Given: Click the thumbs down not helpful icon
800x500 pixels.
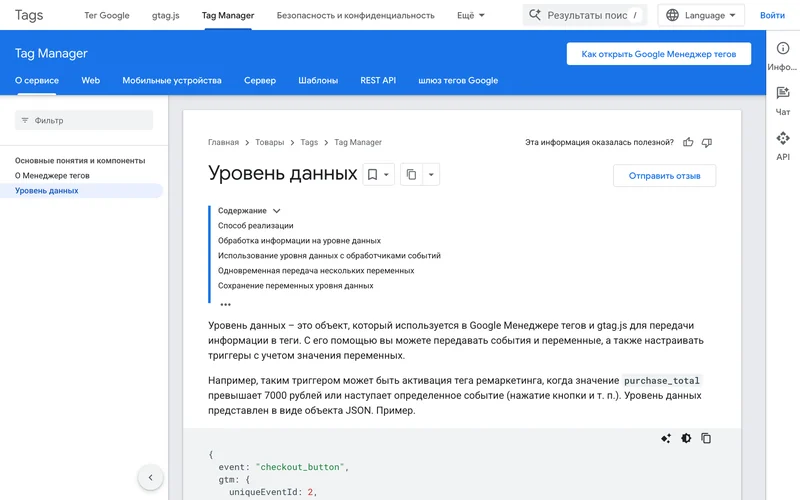Looking at the screenshot, I should click(x=707, y=142).
